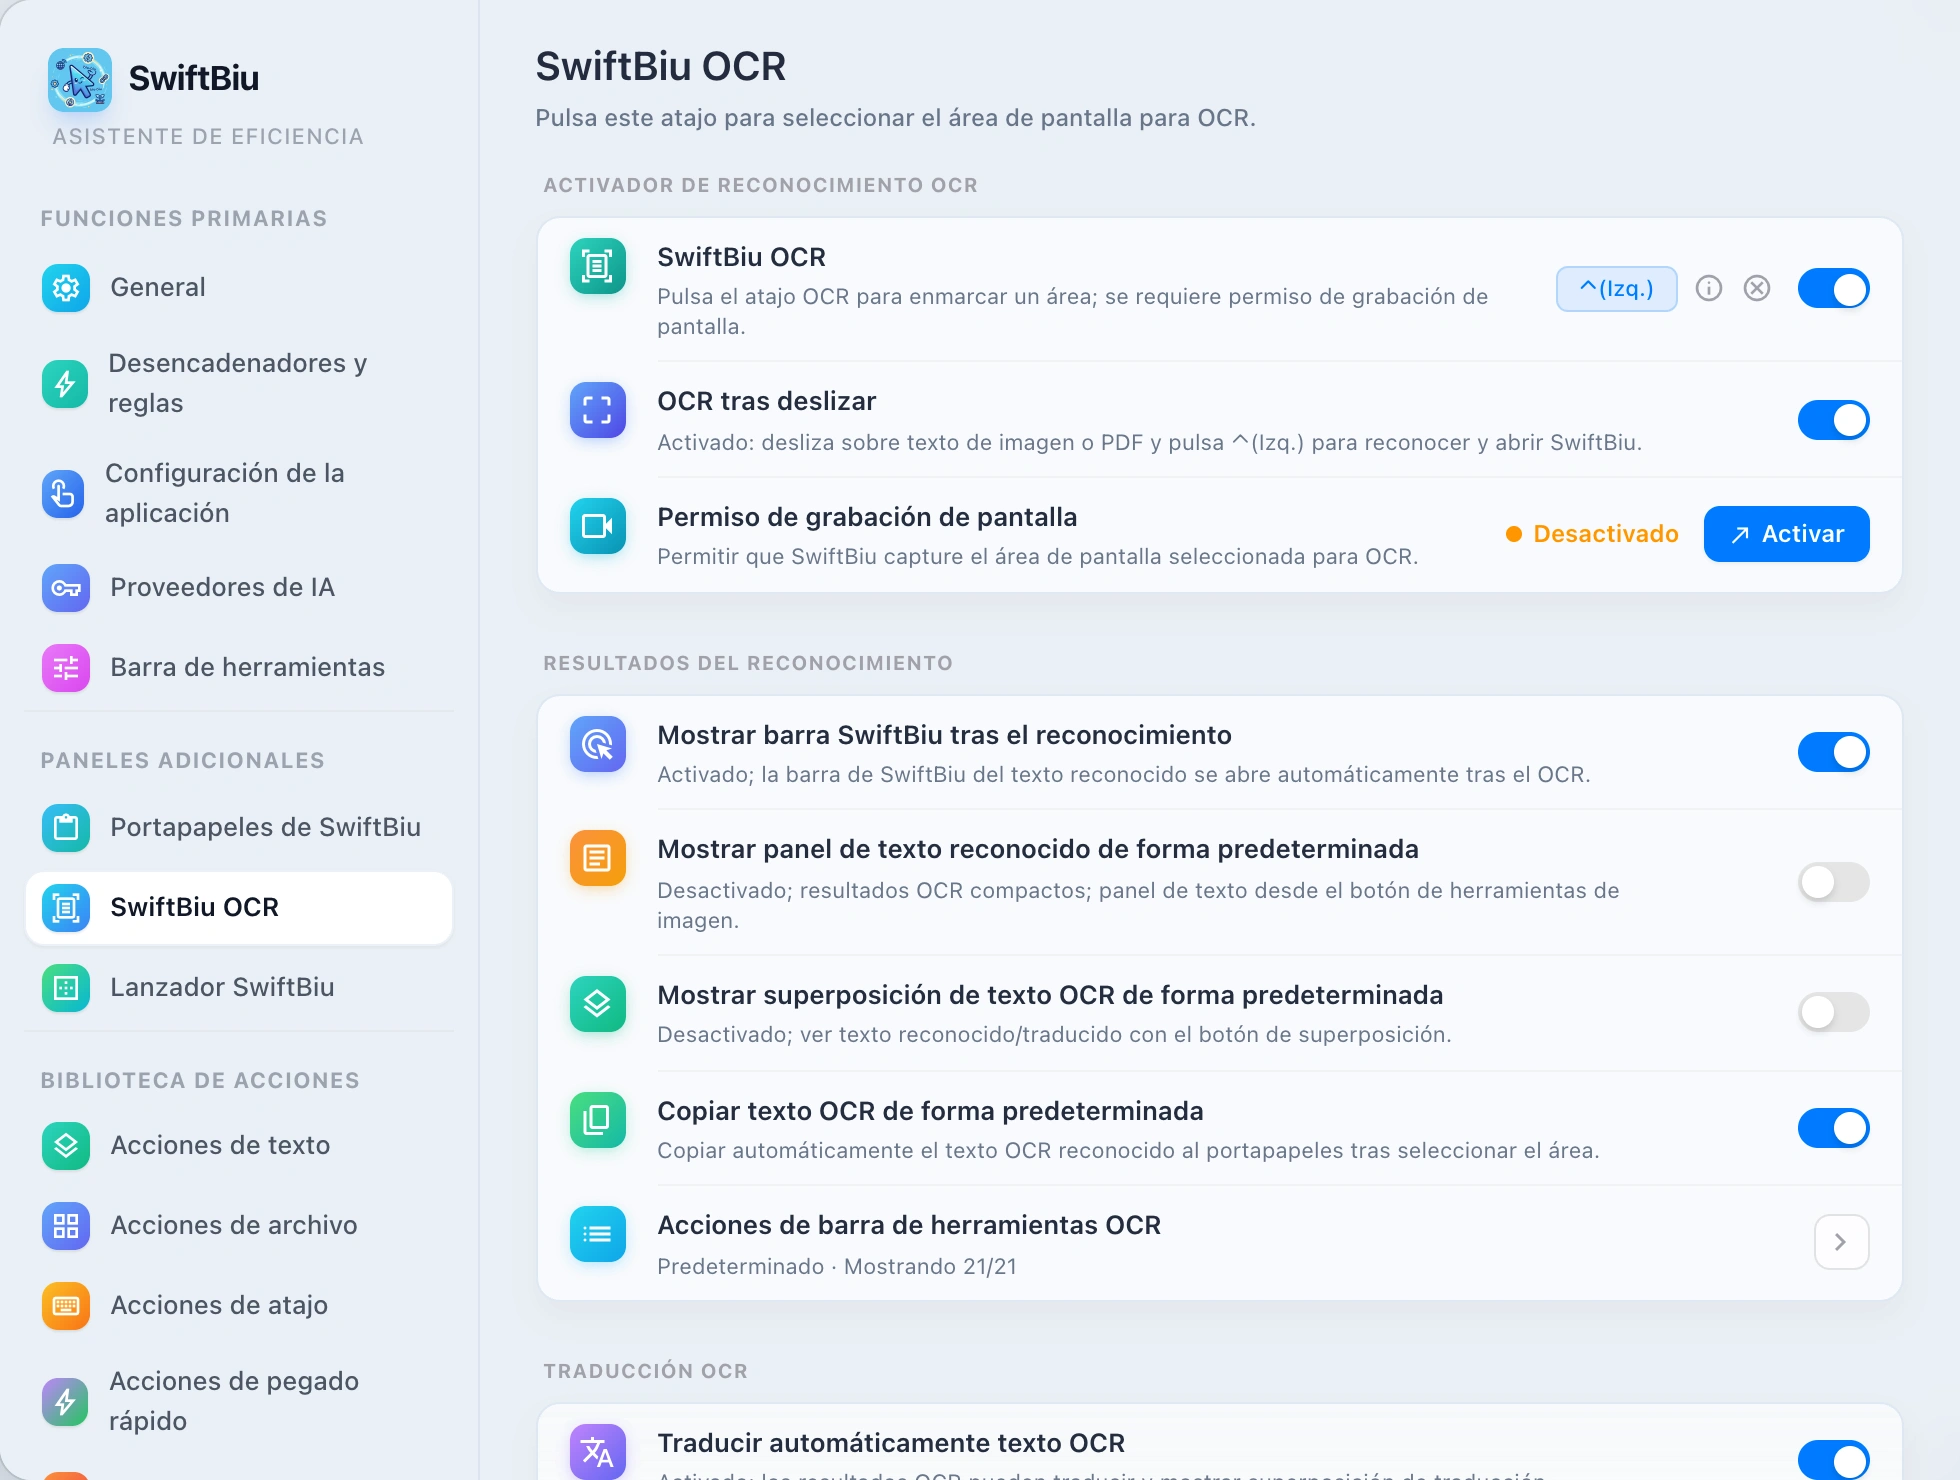Click the Copiar texto OCR copy icon

pos(598,1120)
